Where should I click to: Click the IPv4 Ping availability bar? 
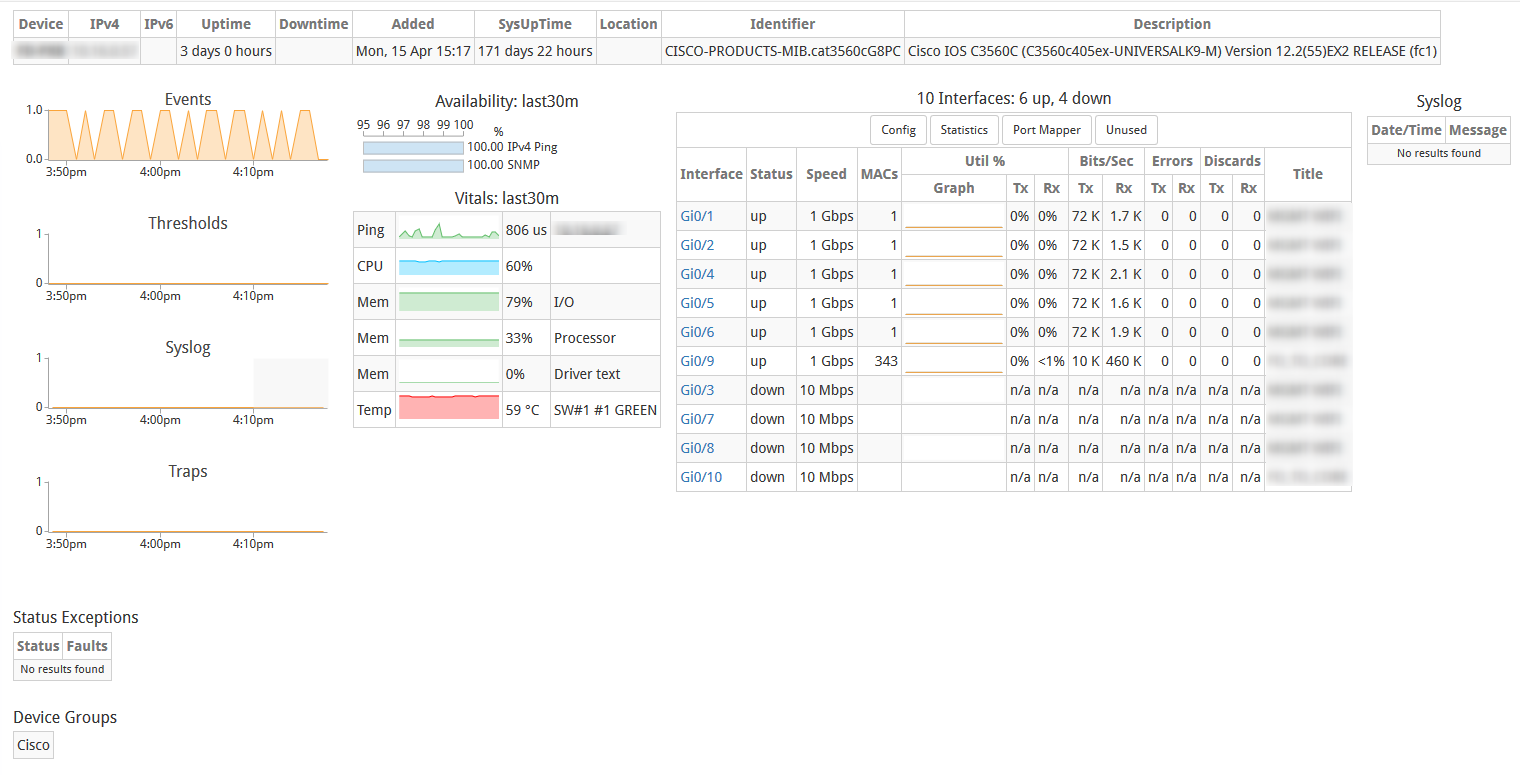click(x=413, y=147)
